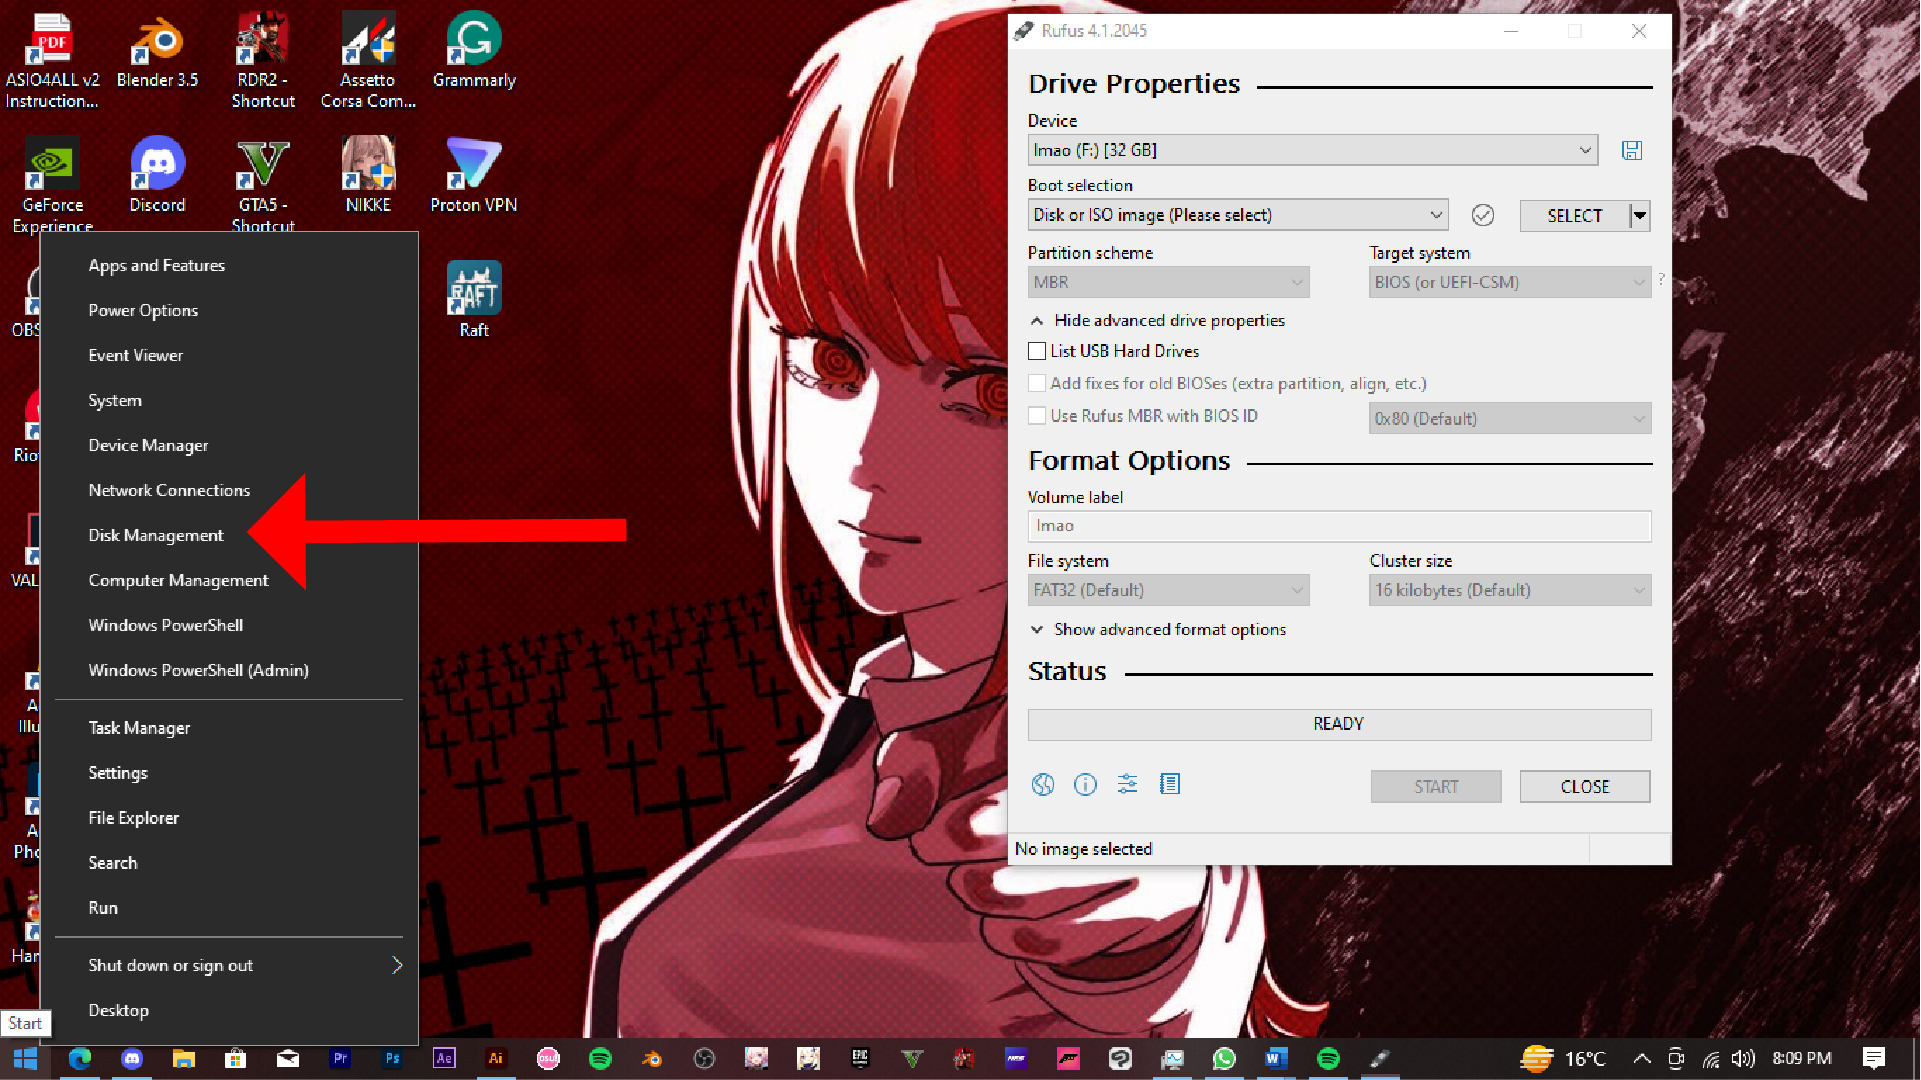Image resolution: width=1921 pixels, height=1080 pixels.
Task: Click the Volume label input field
Action: tap(1339, 526)
